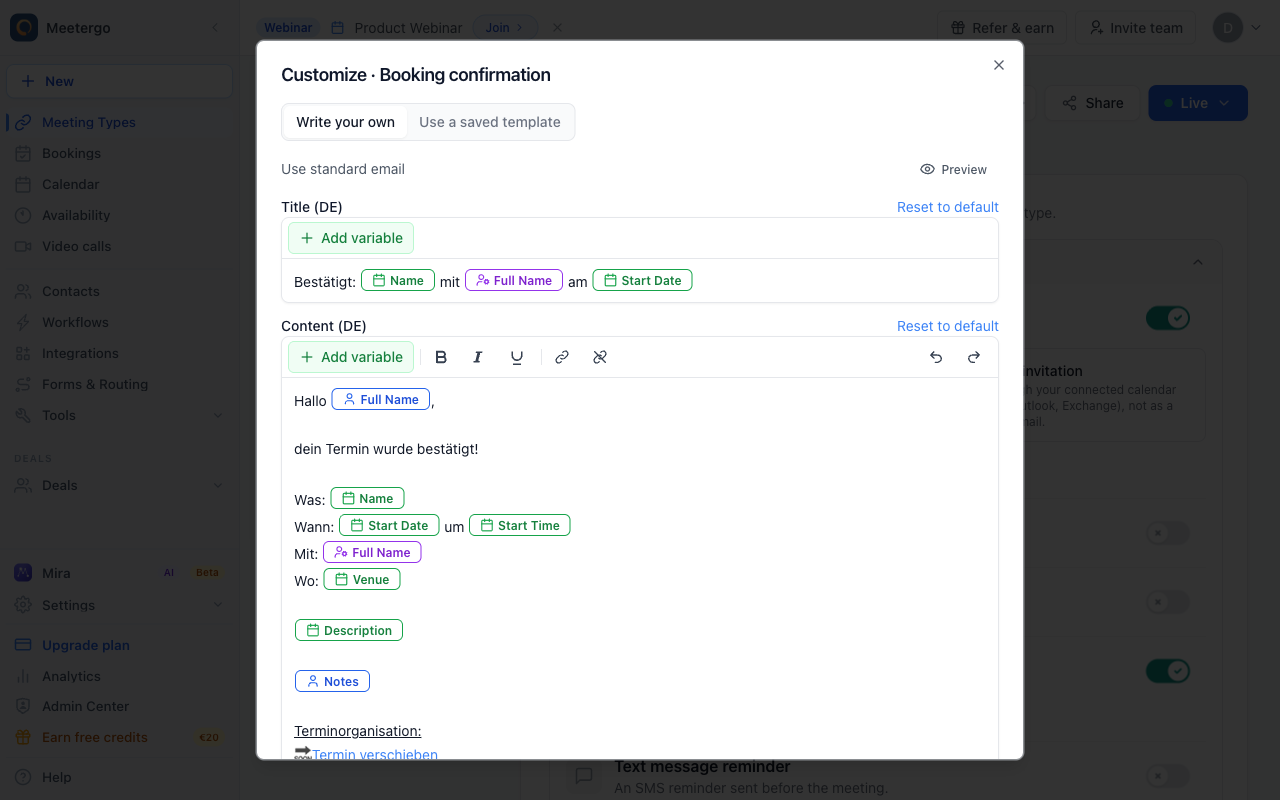Redo the content edit
1280x800 pixels.
click(x=974, y=357)
